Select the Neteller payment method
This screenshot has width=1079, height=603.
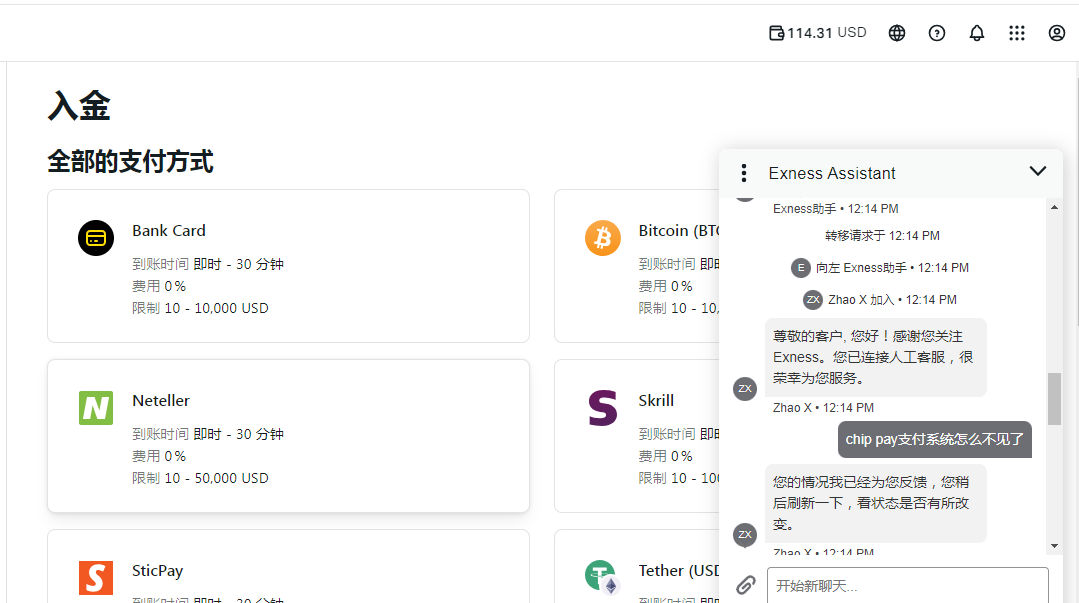(288, 436)
